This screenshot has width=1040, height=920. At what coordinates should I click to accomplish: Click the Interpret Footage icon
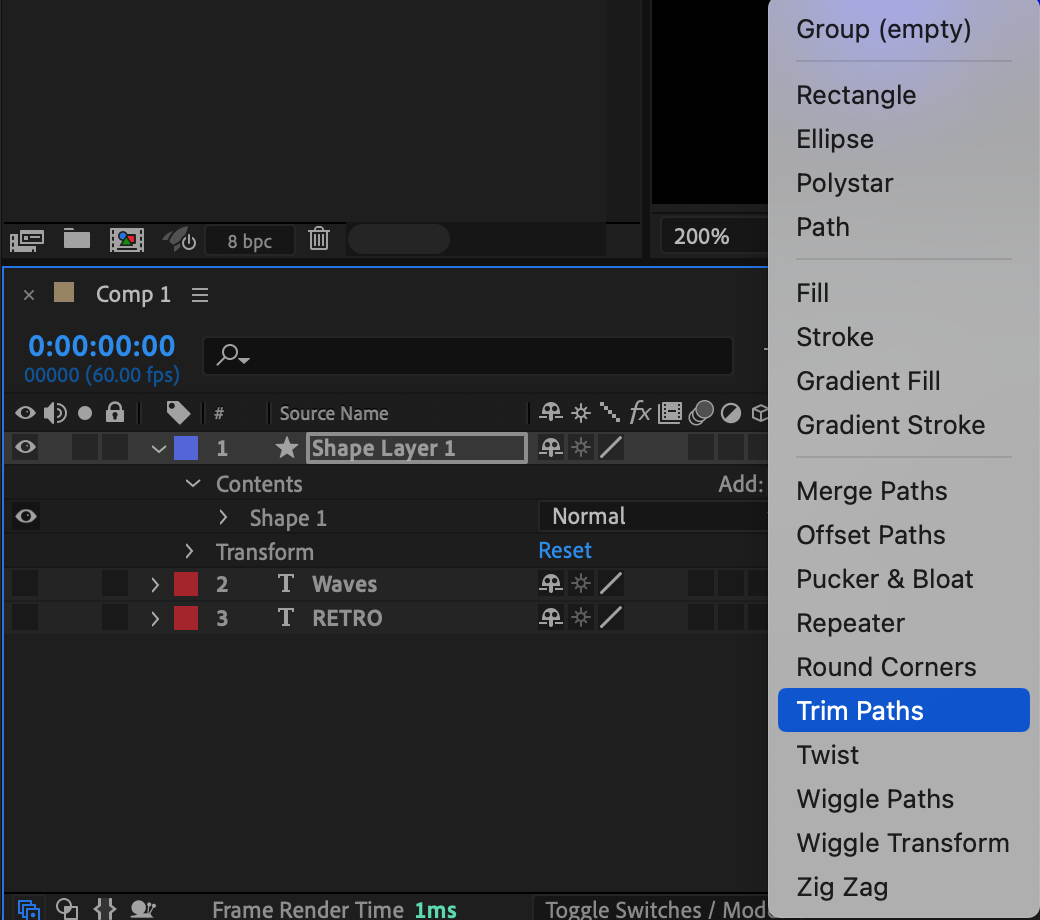point(26,240)
